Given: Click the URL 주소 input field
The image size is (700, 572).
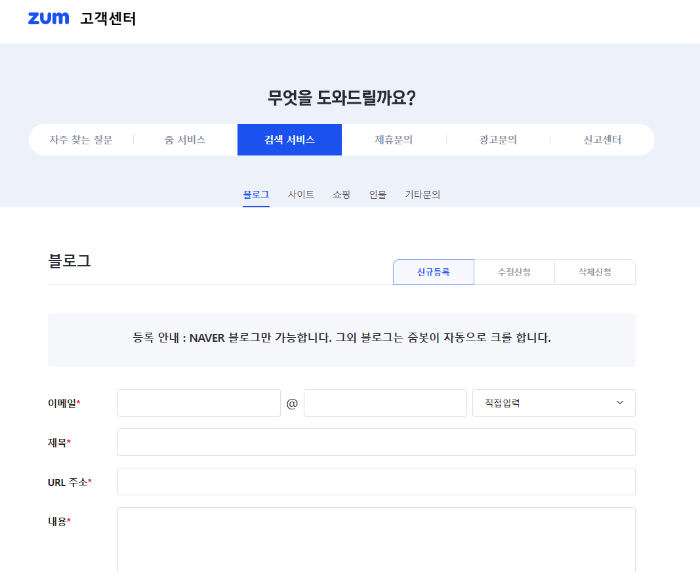Looking at the screenshot, I should click(376, 482).
